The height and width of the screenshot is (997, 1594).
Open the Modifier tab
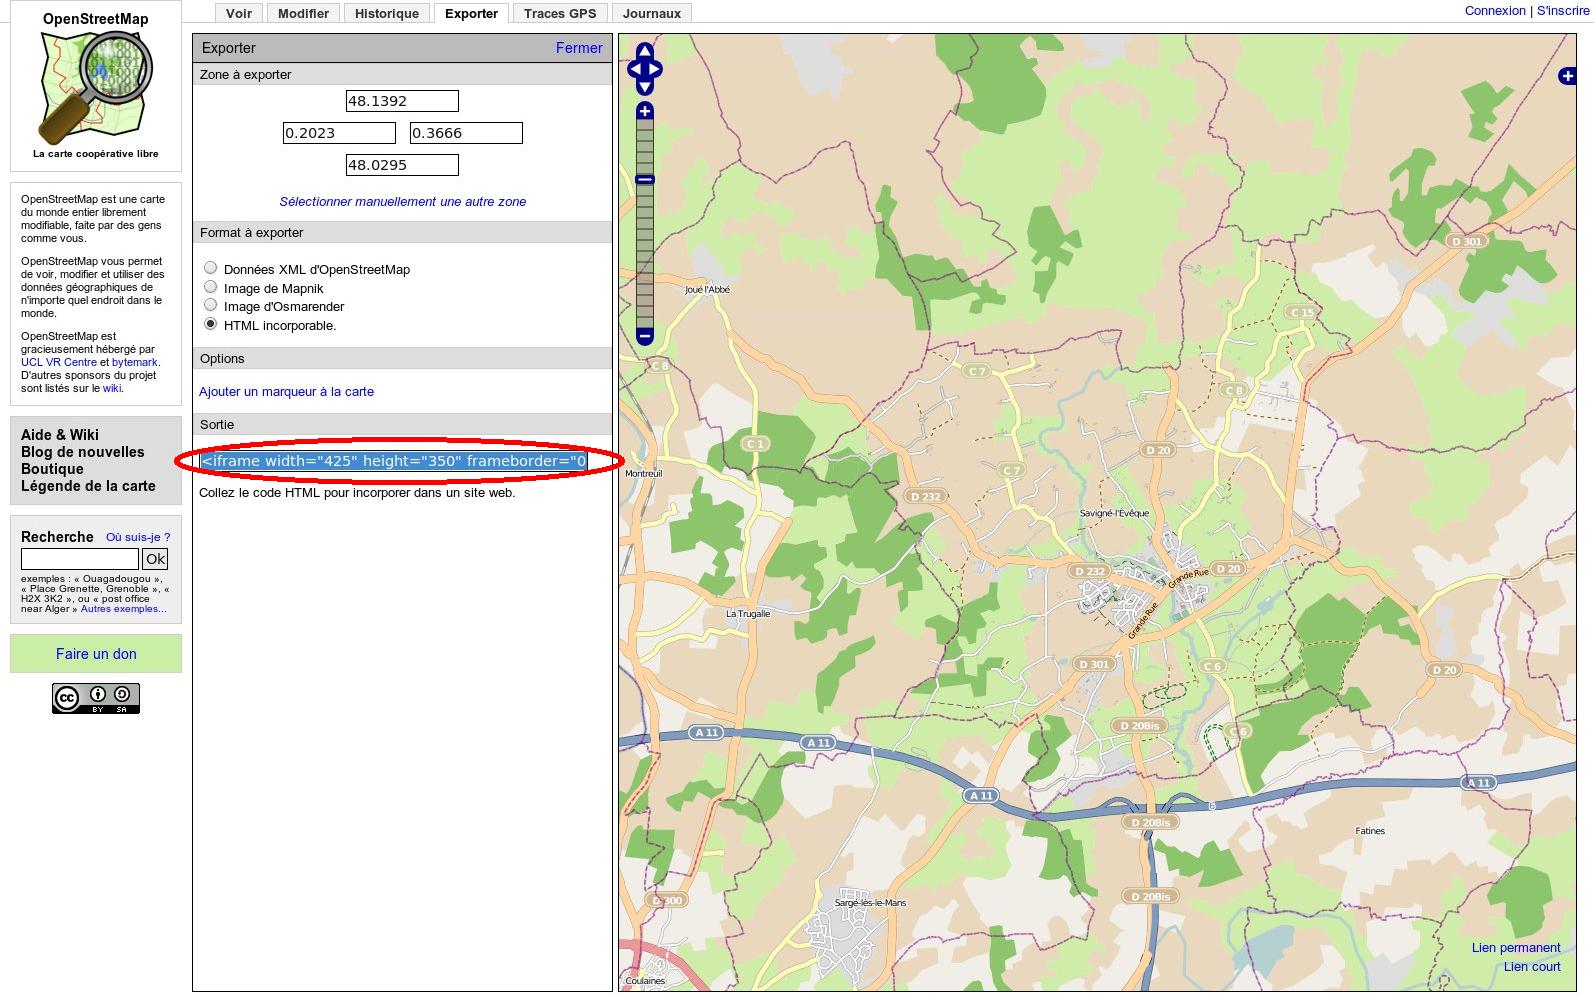coord(303,13)
